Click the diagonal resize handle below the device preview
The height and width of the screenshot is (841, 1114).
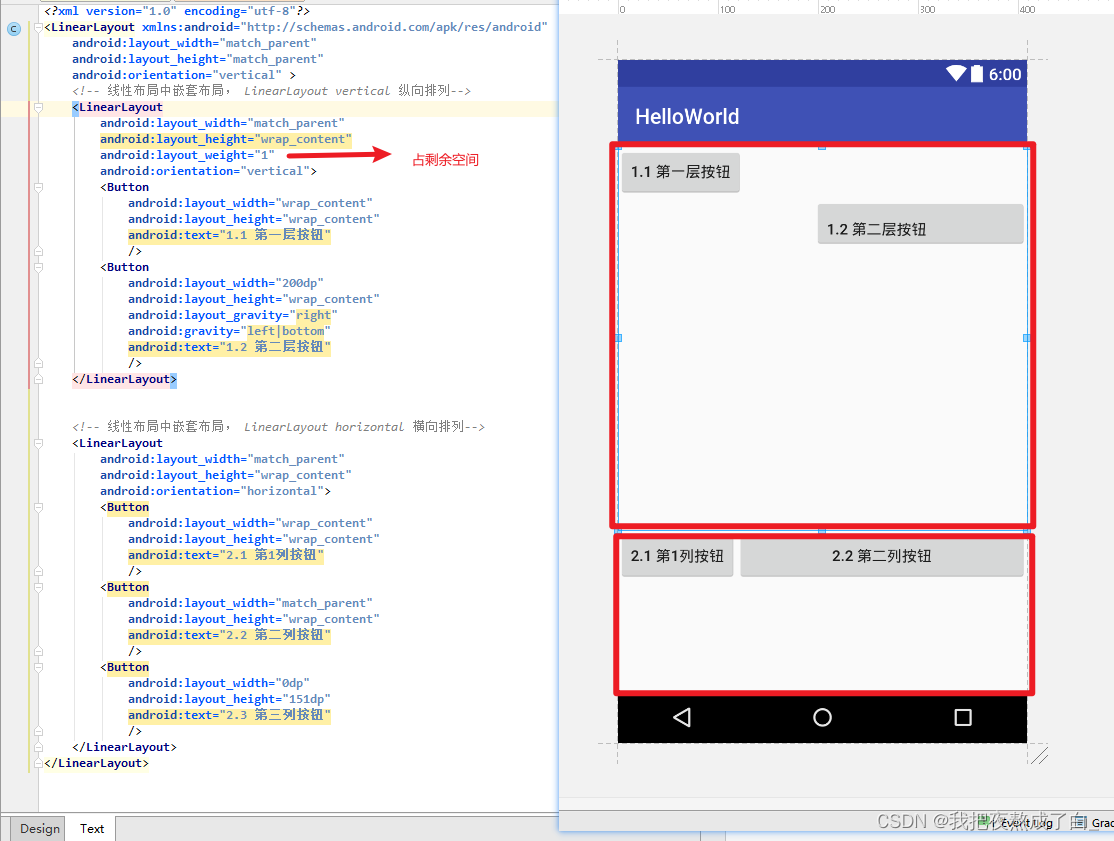click(1039, 755)
